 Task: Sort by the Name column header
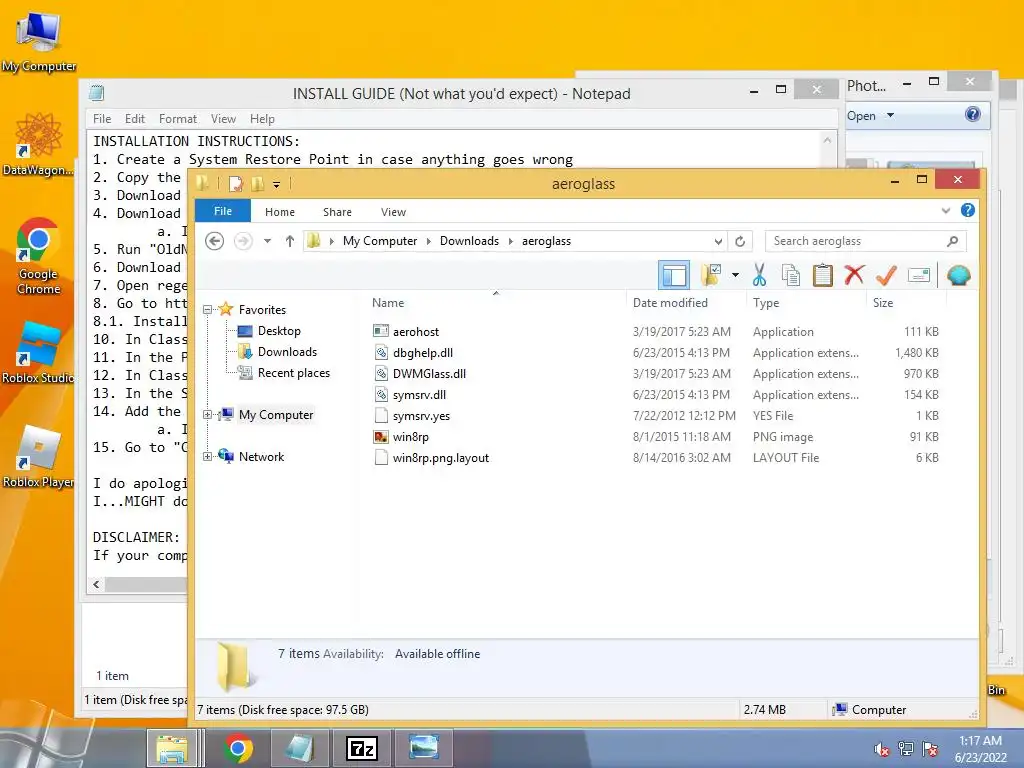[x=496, y=303]
